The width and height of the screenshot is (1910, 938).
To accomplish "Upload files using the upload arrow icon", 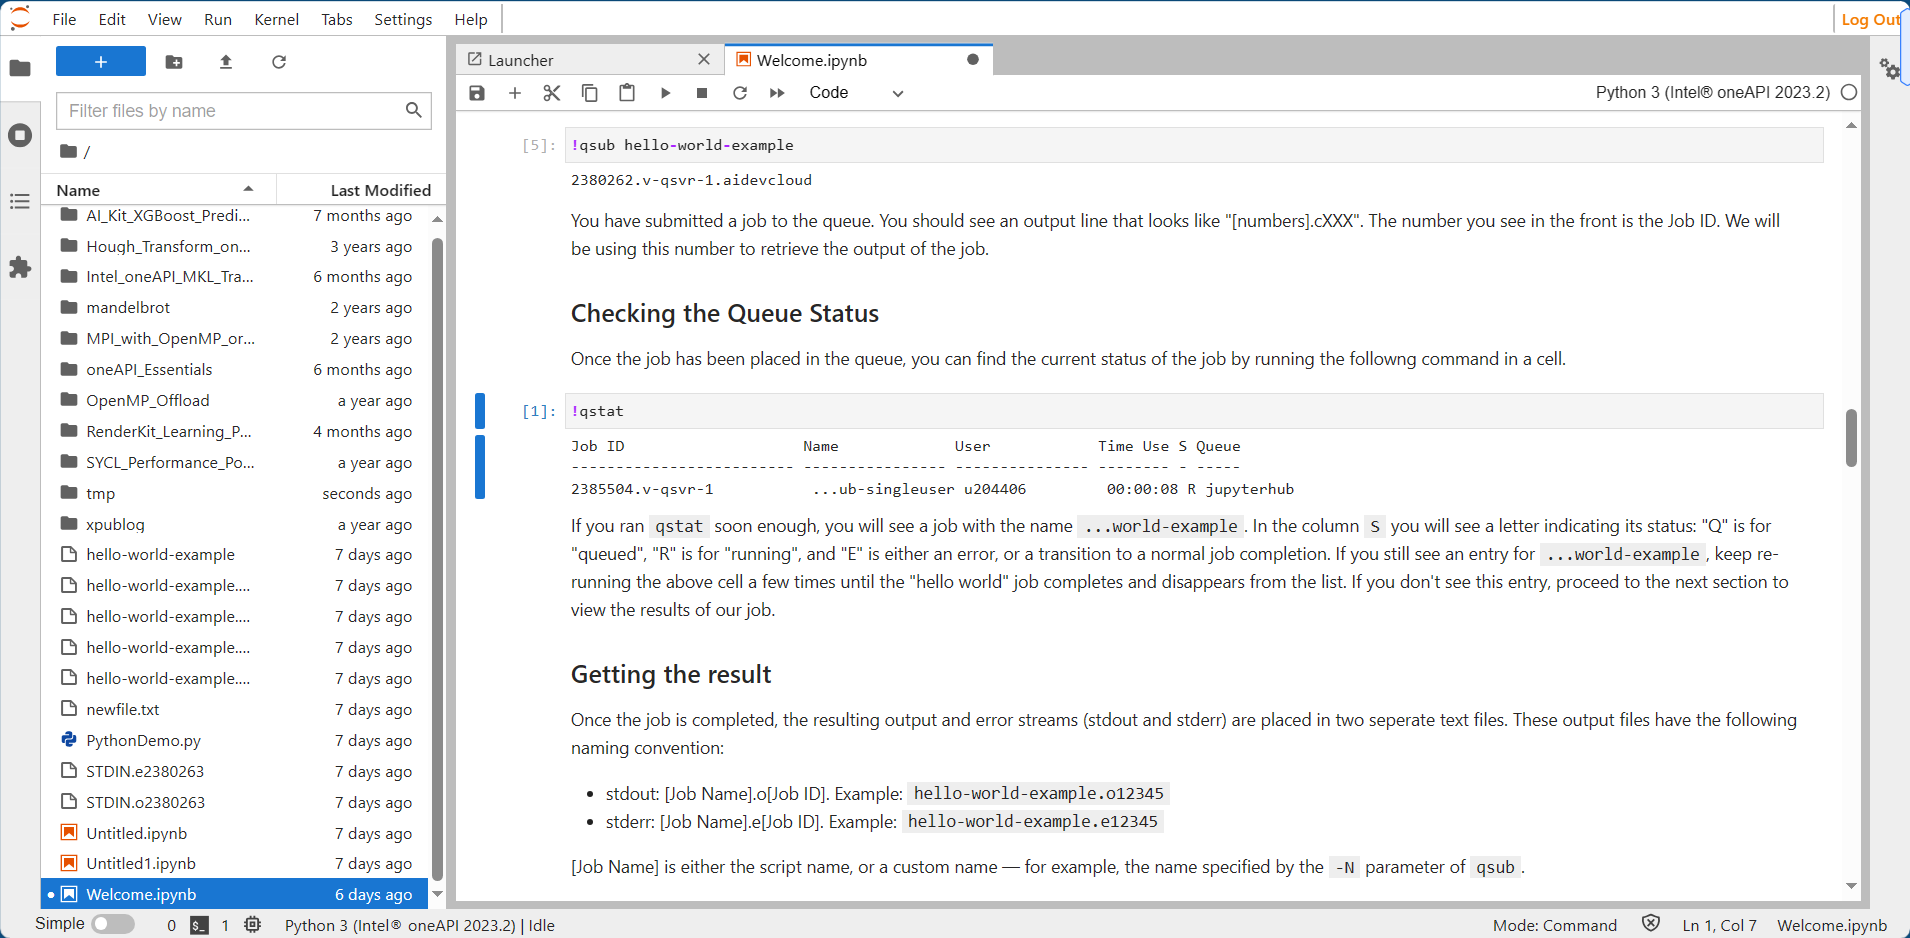I will [x=226, y=62].
